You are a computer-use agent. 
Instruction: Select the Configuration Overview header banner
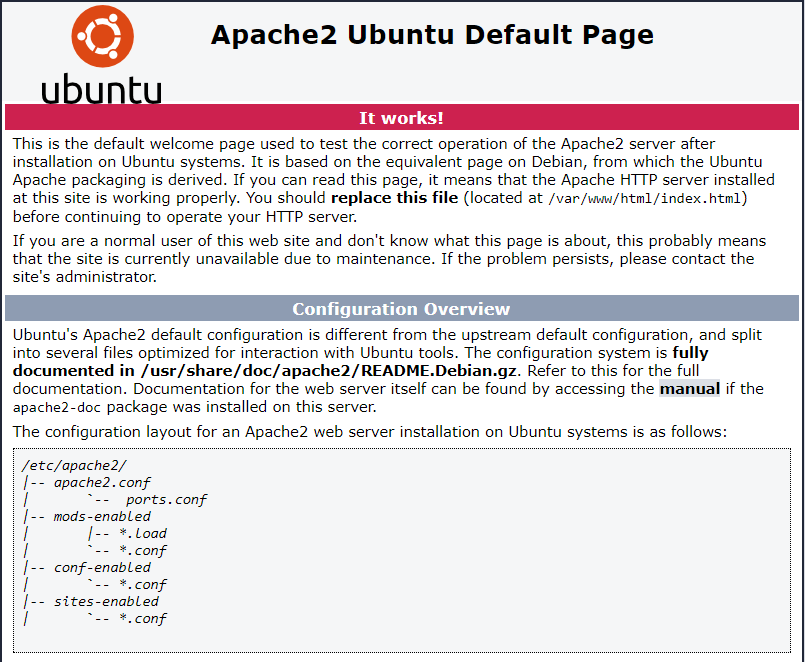pos(402,309)
